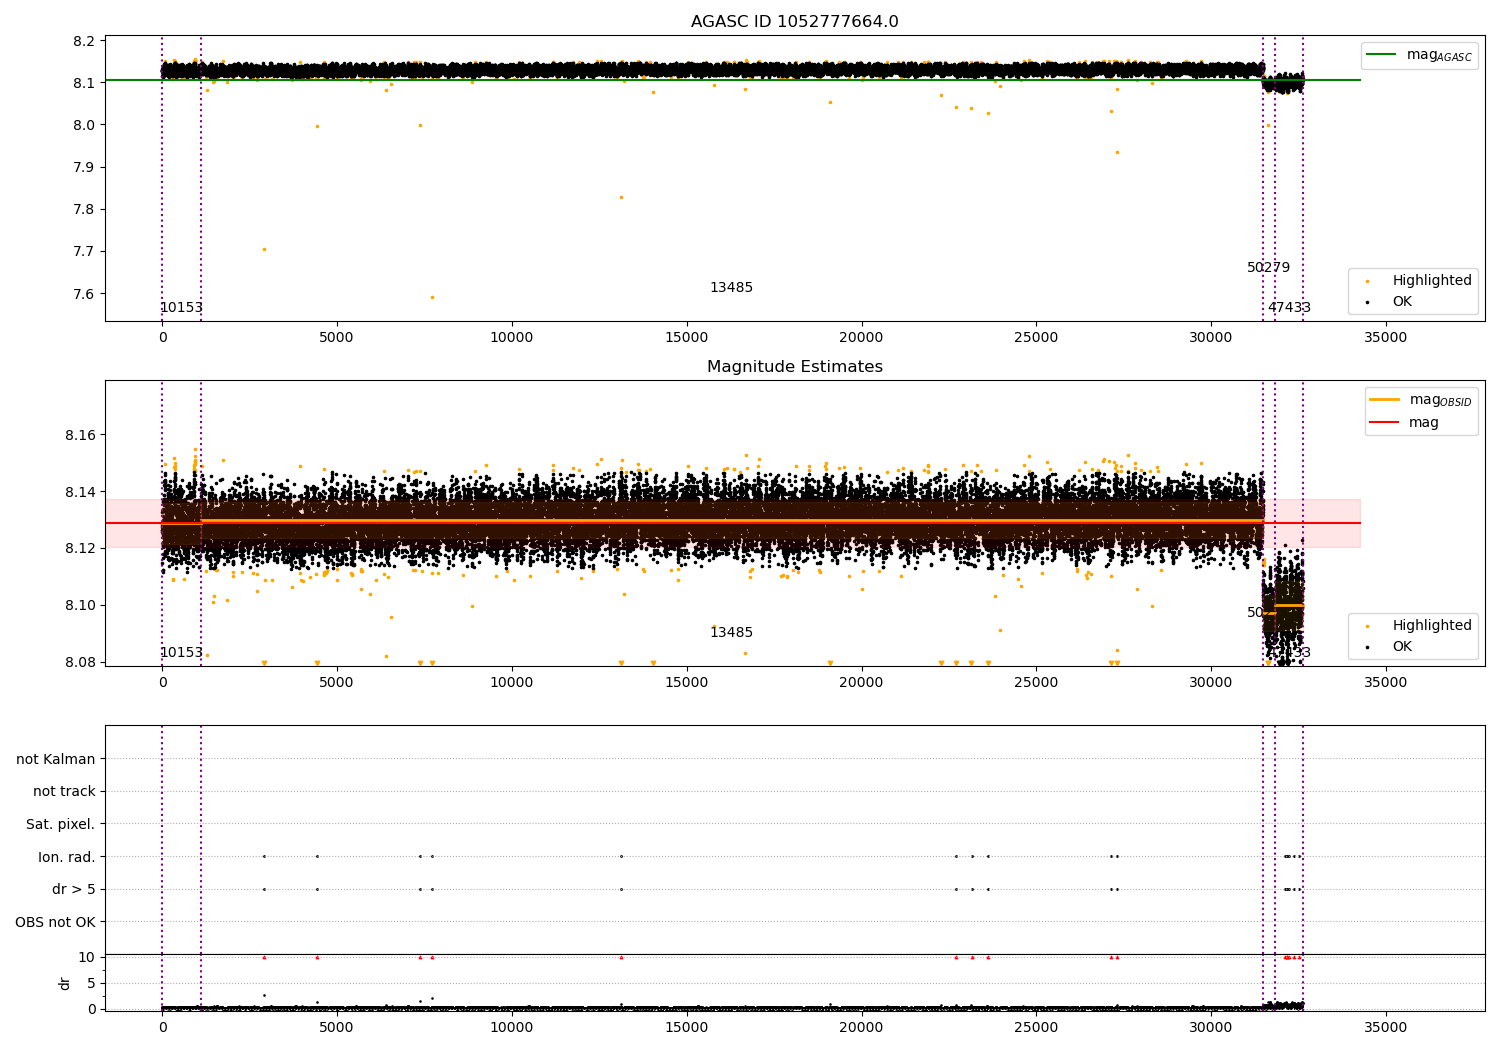Click the 'dr > 5' row label
This screenshot has height=1050, width=1500.
[x=74, y=889]
